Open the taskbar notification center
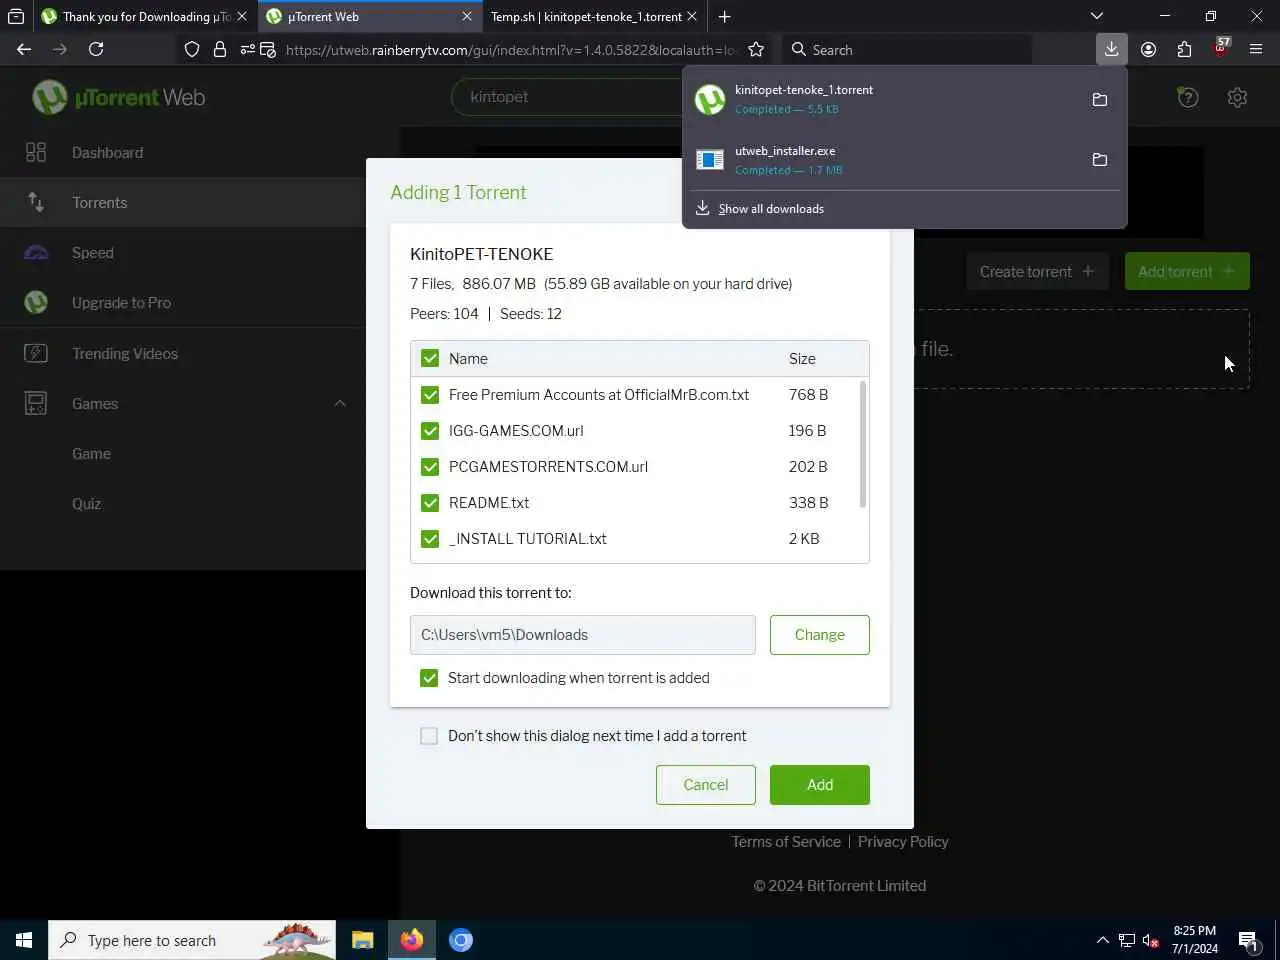Image resolution: width=1280 pixels, height=960 pixels. point(1248,940)
